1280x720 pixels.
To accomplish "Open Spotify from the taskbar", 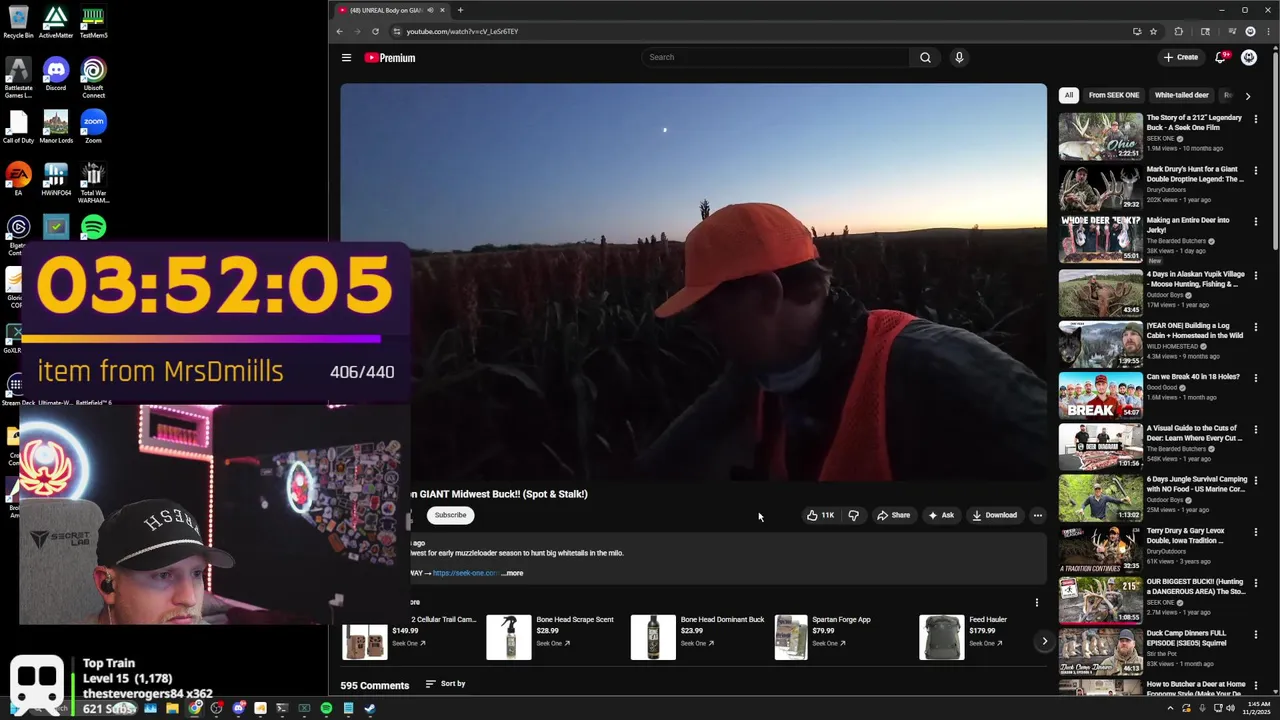I will tap(326, 709).
